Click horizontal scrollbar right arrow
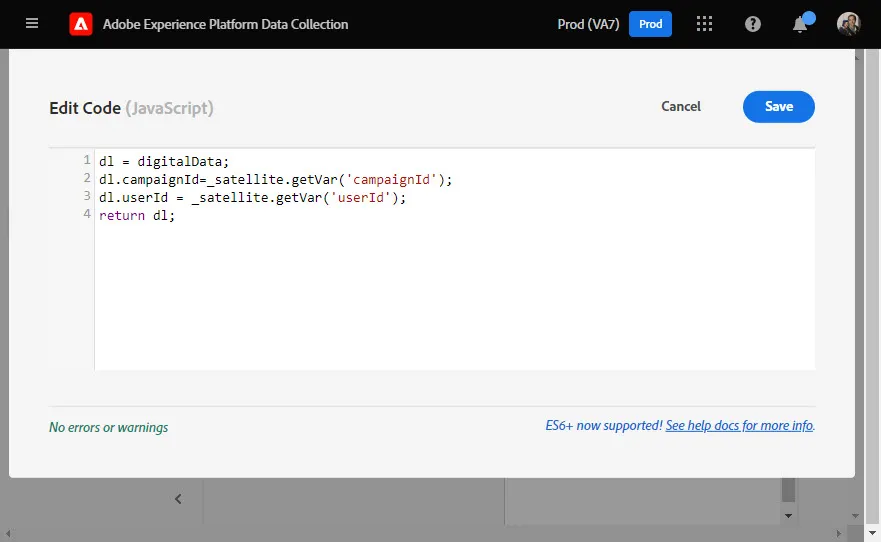This screenshot has width=881, height=542. click(838, 534)
